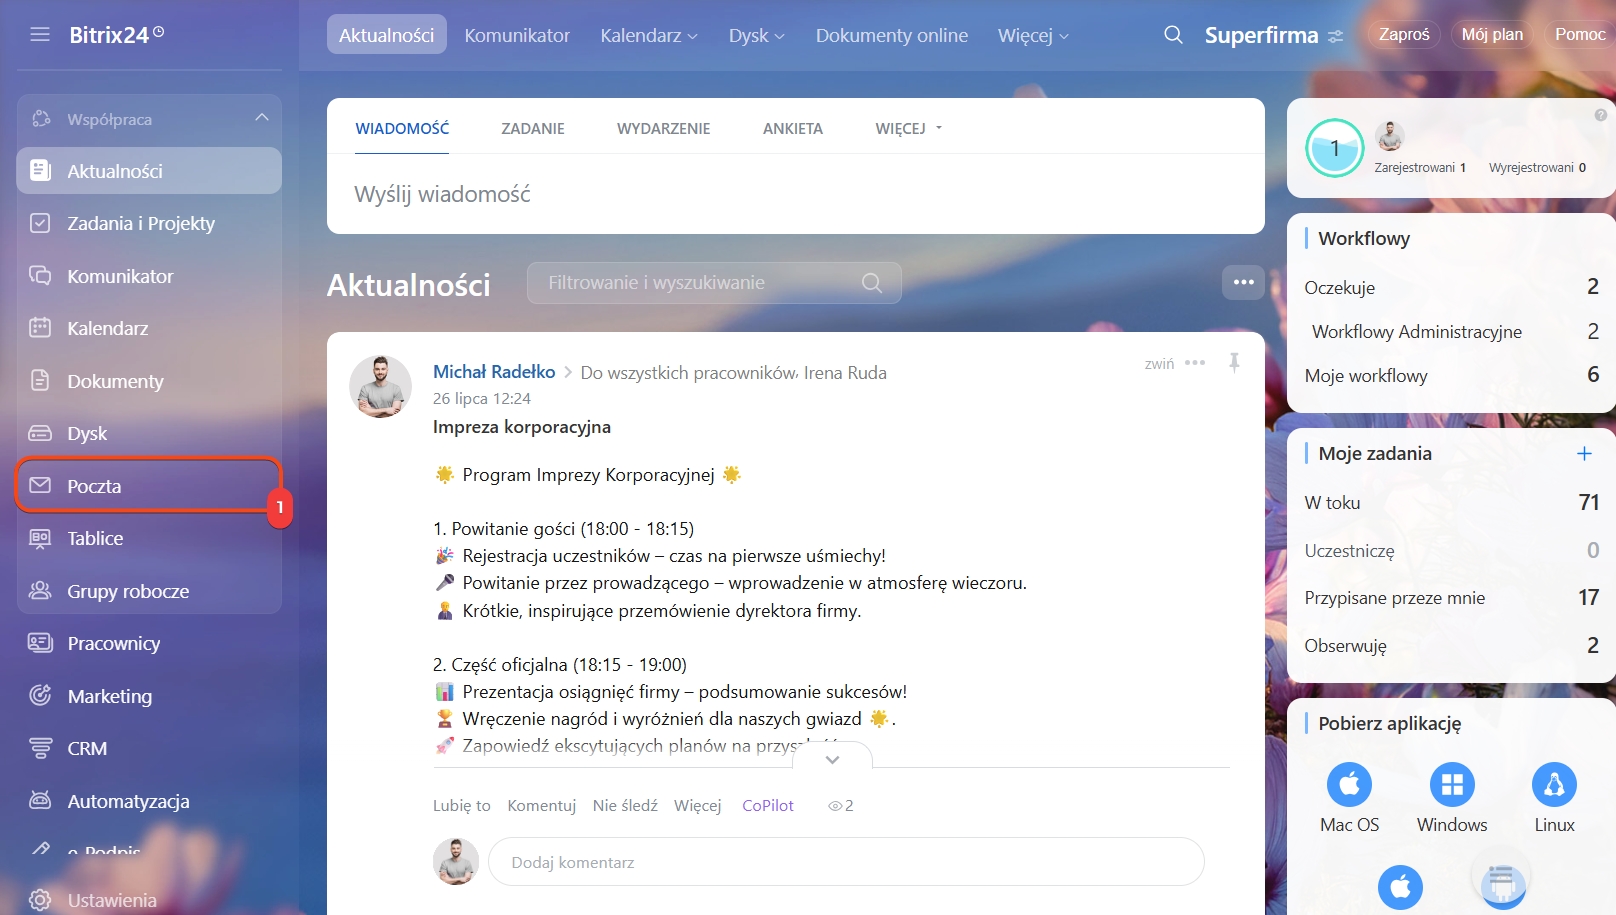Open the top Więcej dropdown
This screenshot has width=1616, height=915.
coord(1033,35)
